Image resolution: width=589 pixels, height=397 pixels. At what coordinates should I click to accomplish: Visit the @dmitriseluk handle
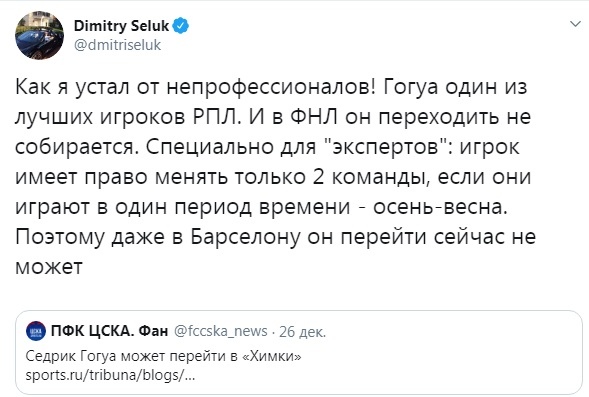[x=118, y=45]
